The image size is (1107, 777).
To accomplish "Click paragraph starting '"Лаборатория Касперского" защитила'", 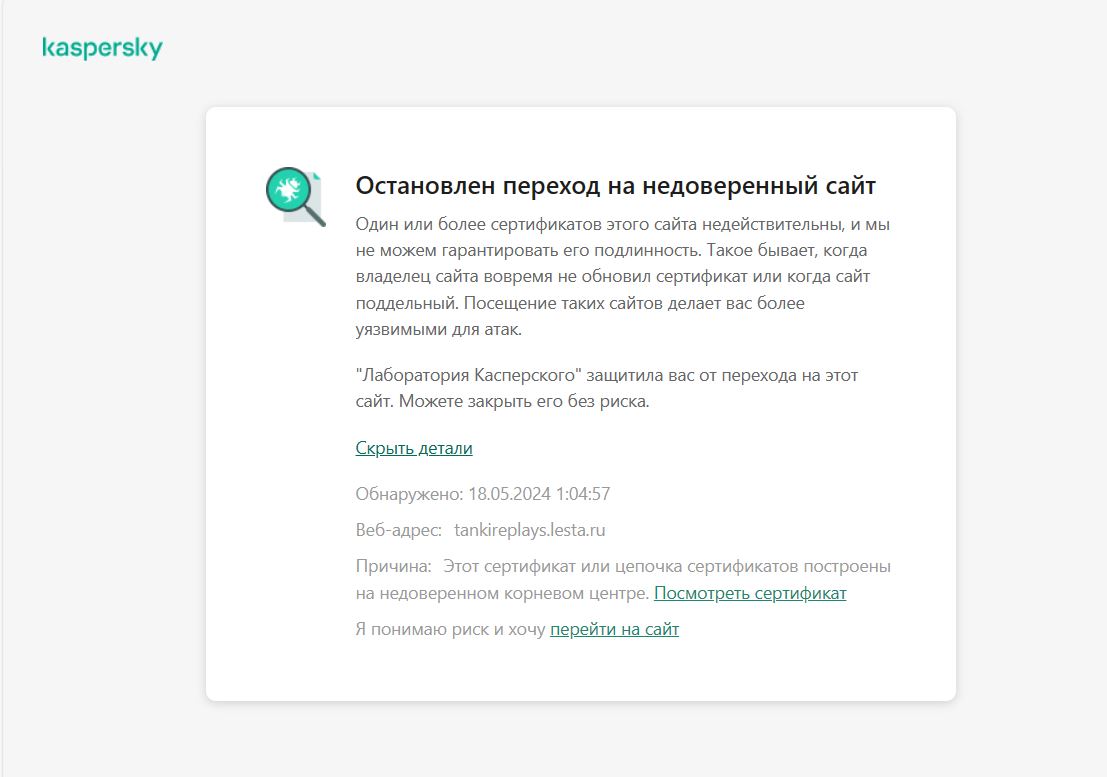I will pyautogui.click(x=606, y=388).
